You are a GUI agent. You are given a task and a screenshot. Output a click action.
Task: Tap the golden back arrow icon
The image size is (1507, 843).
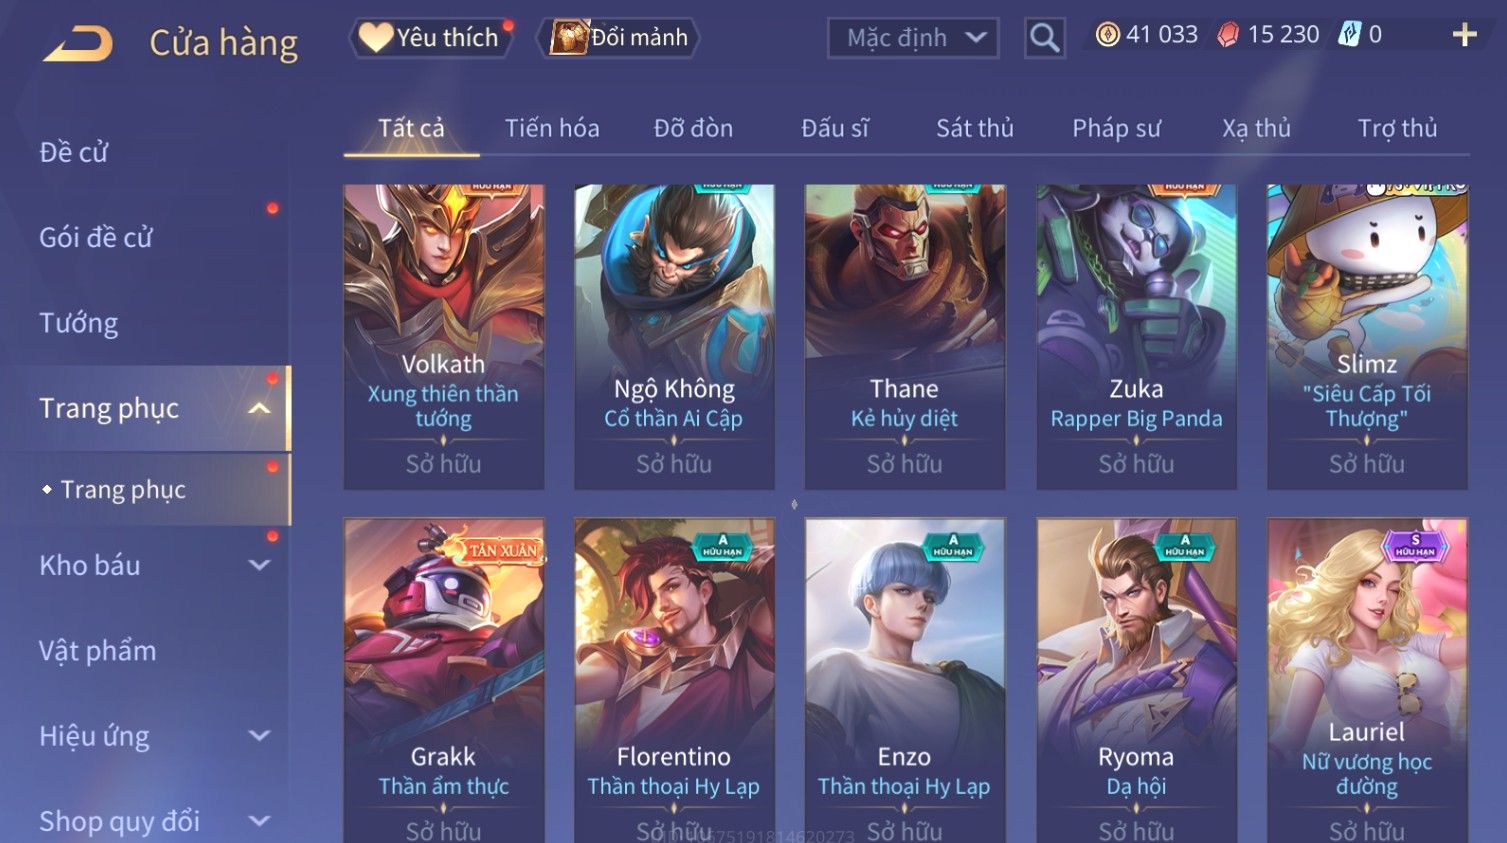78,43
